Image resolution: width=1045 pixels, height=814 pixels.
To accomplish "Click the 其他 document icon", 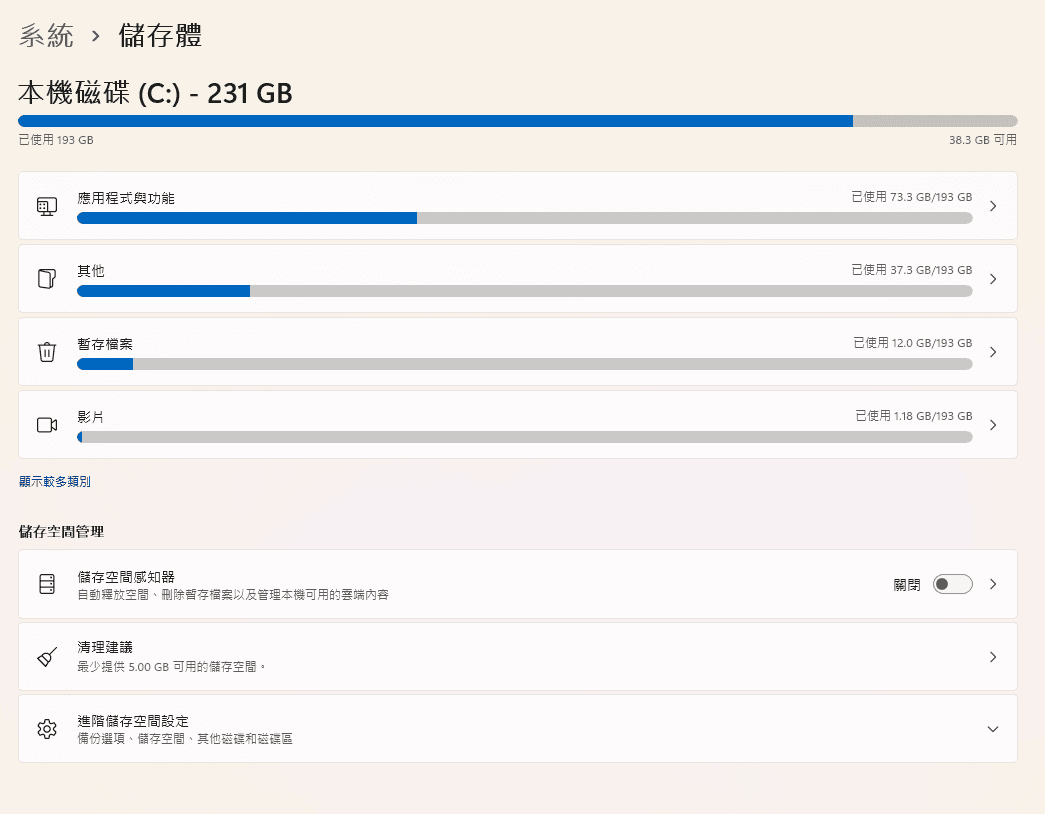I will (x=47, y=279).
